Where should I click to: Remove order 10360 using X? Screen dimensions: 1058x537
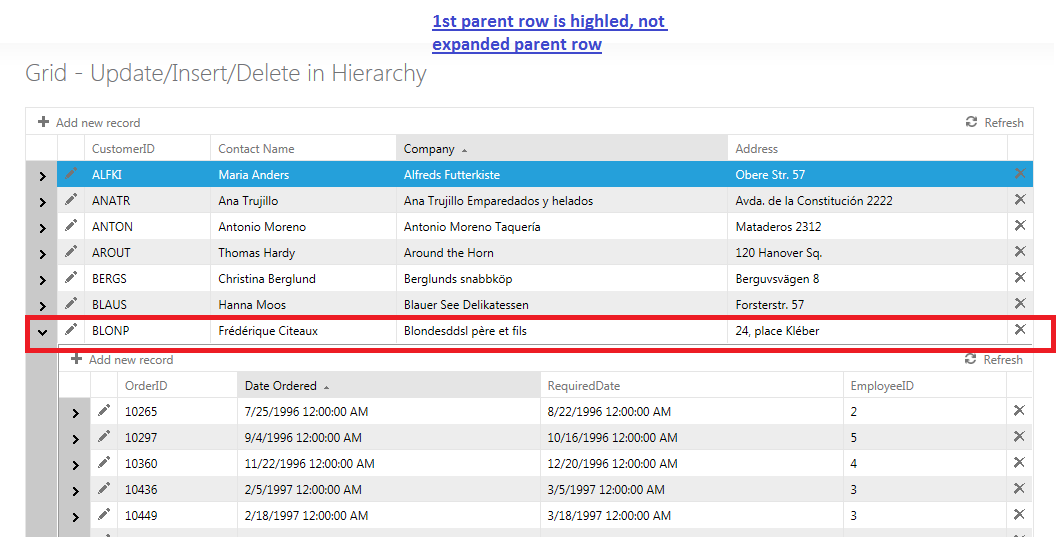pyautogui.click(x=1020, y=462)
